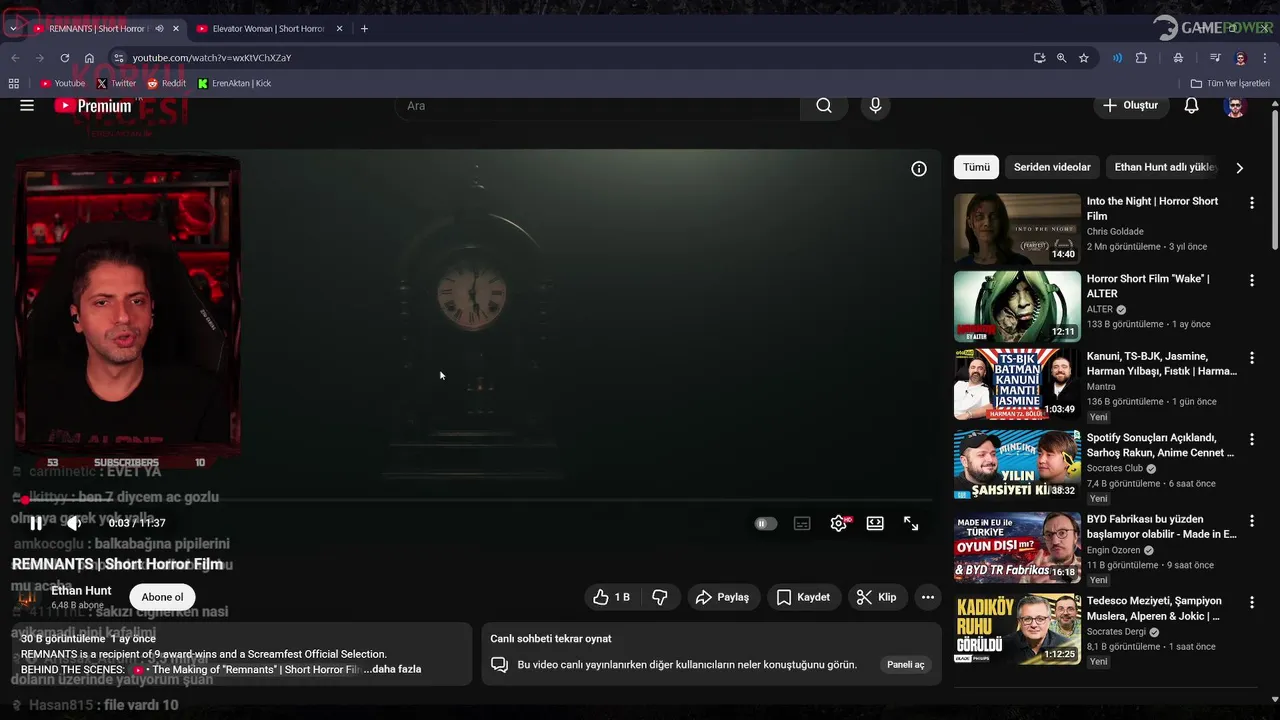Open the notifications bell
The width and height of the screenshot is (1280, 720).
1191,105
